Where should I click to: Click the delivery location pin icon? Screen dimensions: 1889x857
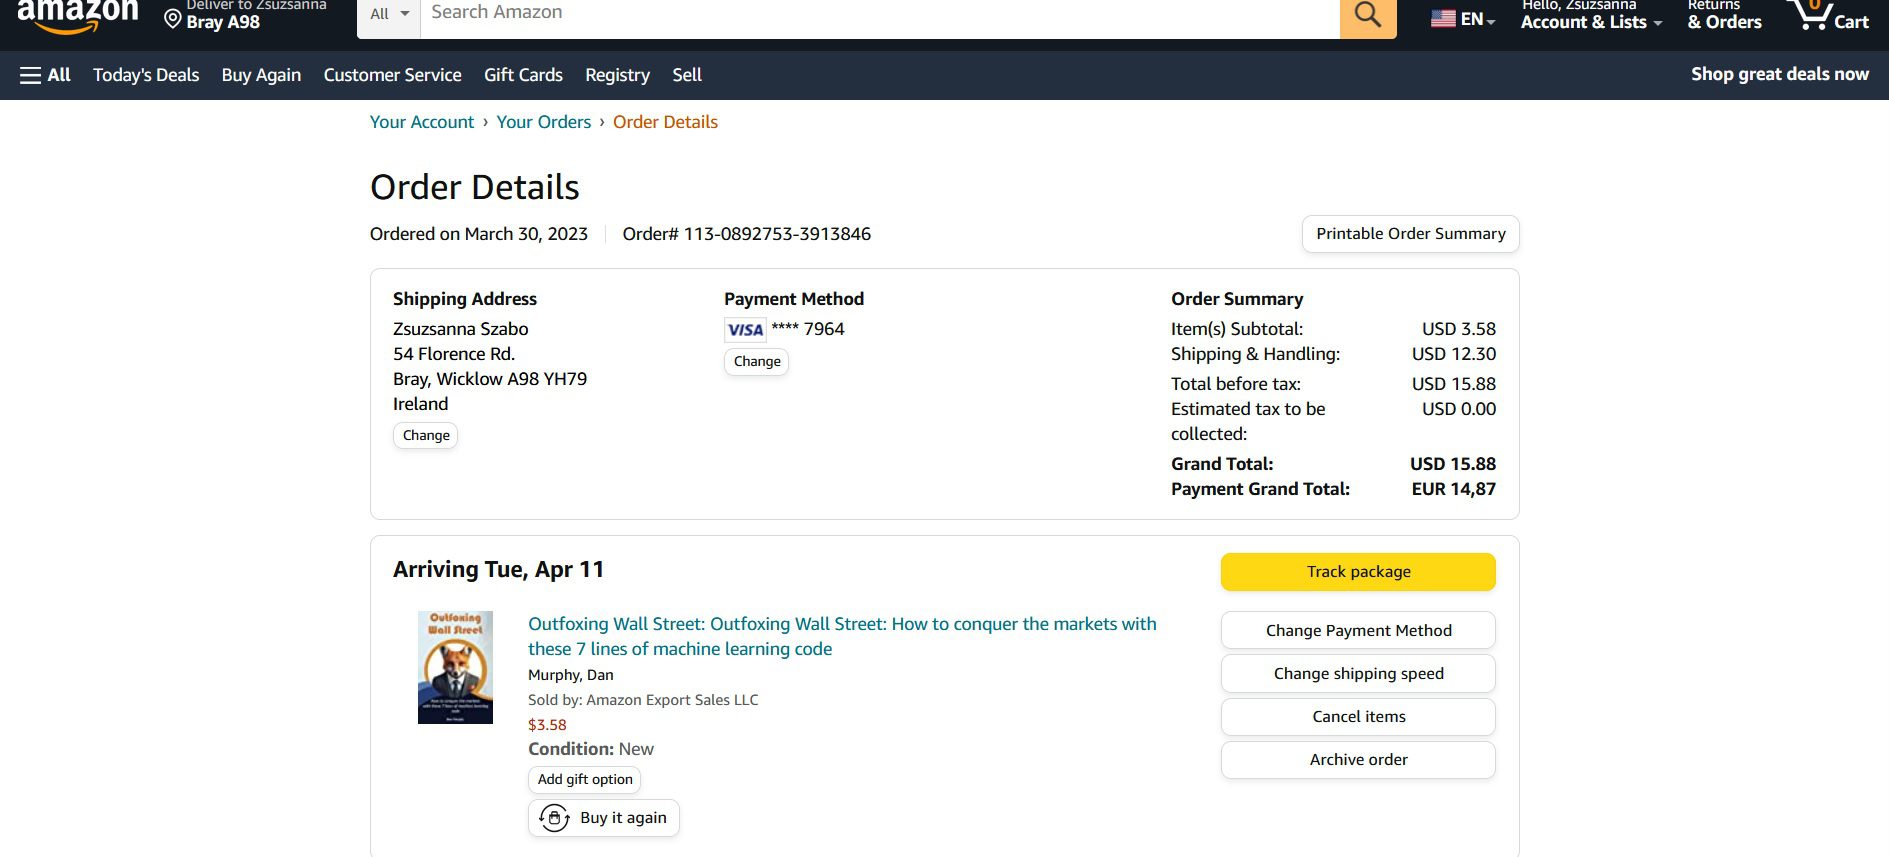point(173,20)
